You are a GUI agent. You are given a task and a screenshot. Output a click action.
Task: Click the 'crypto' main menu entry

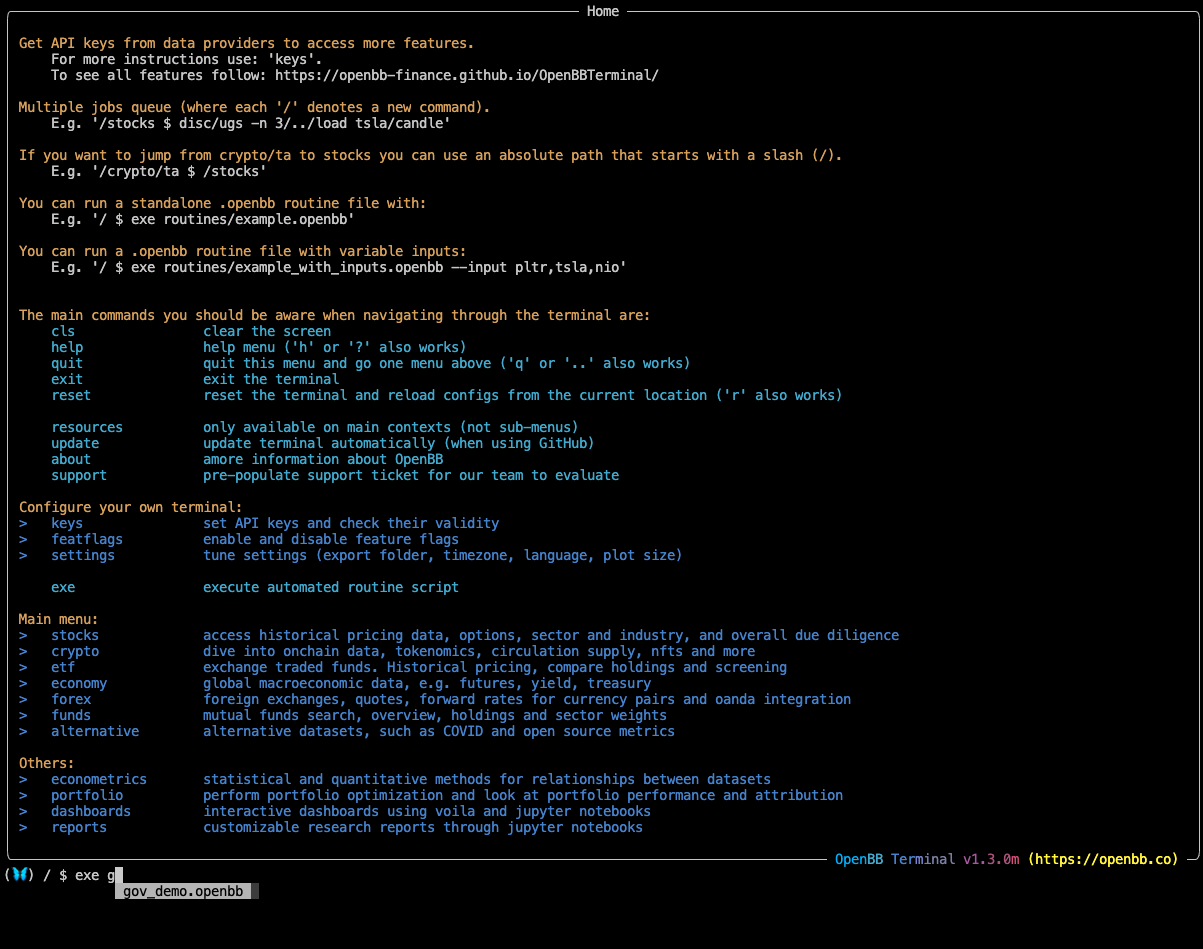(x=75, y=651)
